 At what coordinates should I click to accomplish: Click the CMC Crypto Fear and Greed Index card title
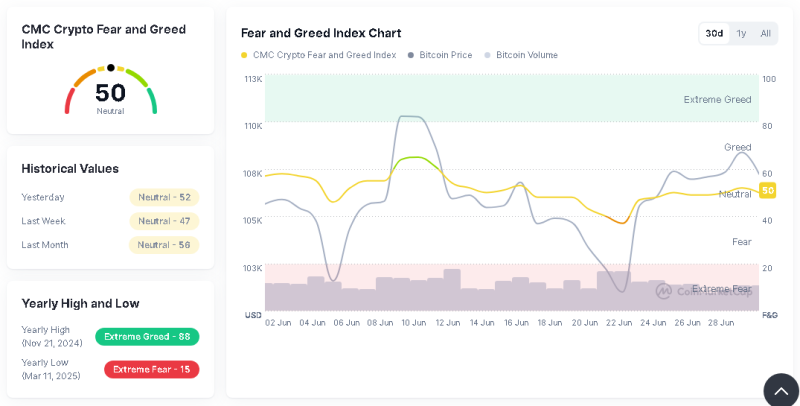tap(104, 37)
